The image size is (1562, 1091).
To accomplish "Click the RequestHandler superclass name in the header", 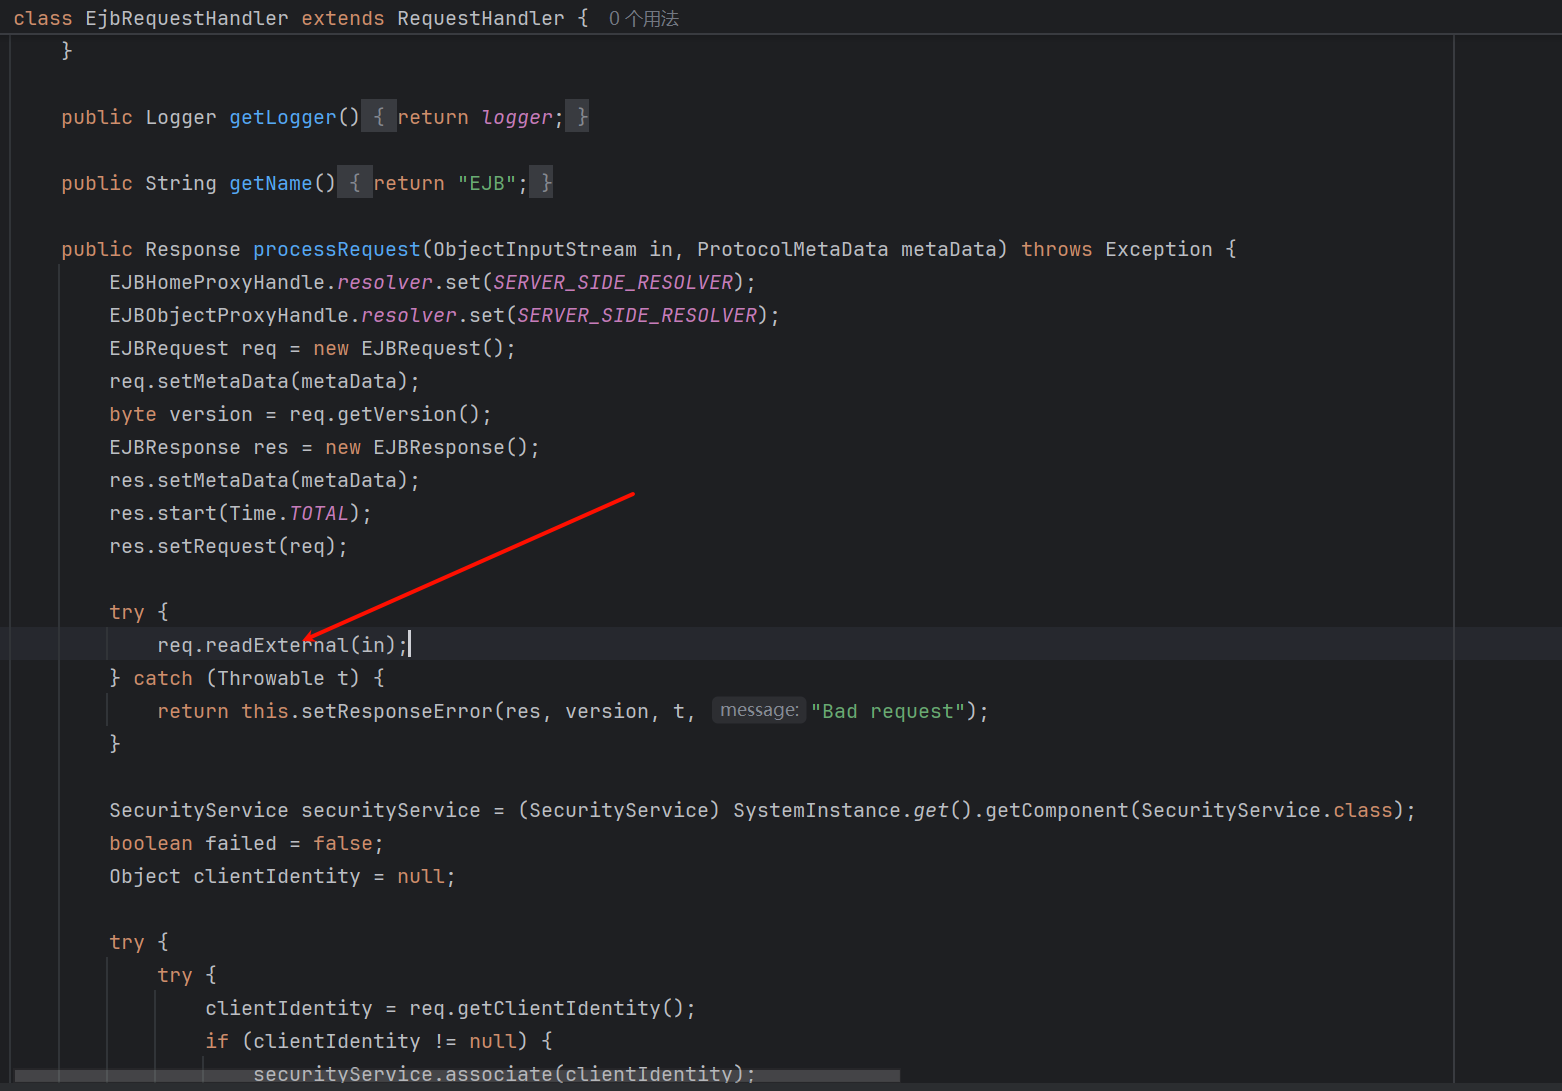I will pyautogui.click(x=480, y=19).
